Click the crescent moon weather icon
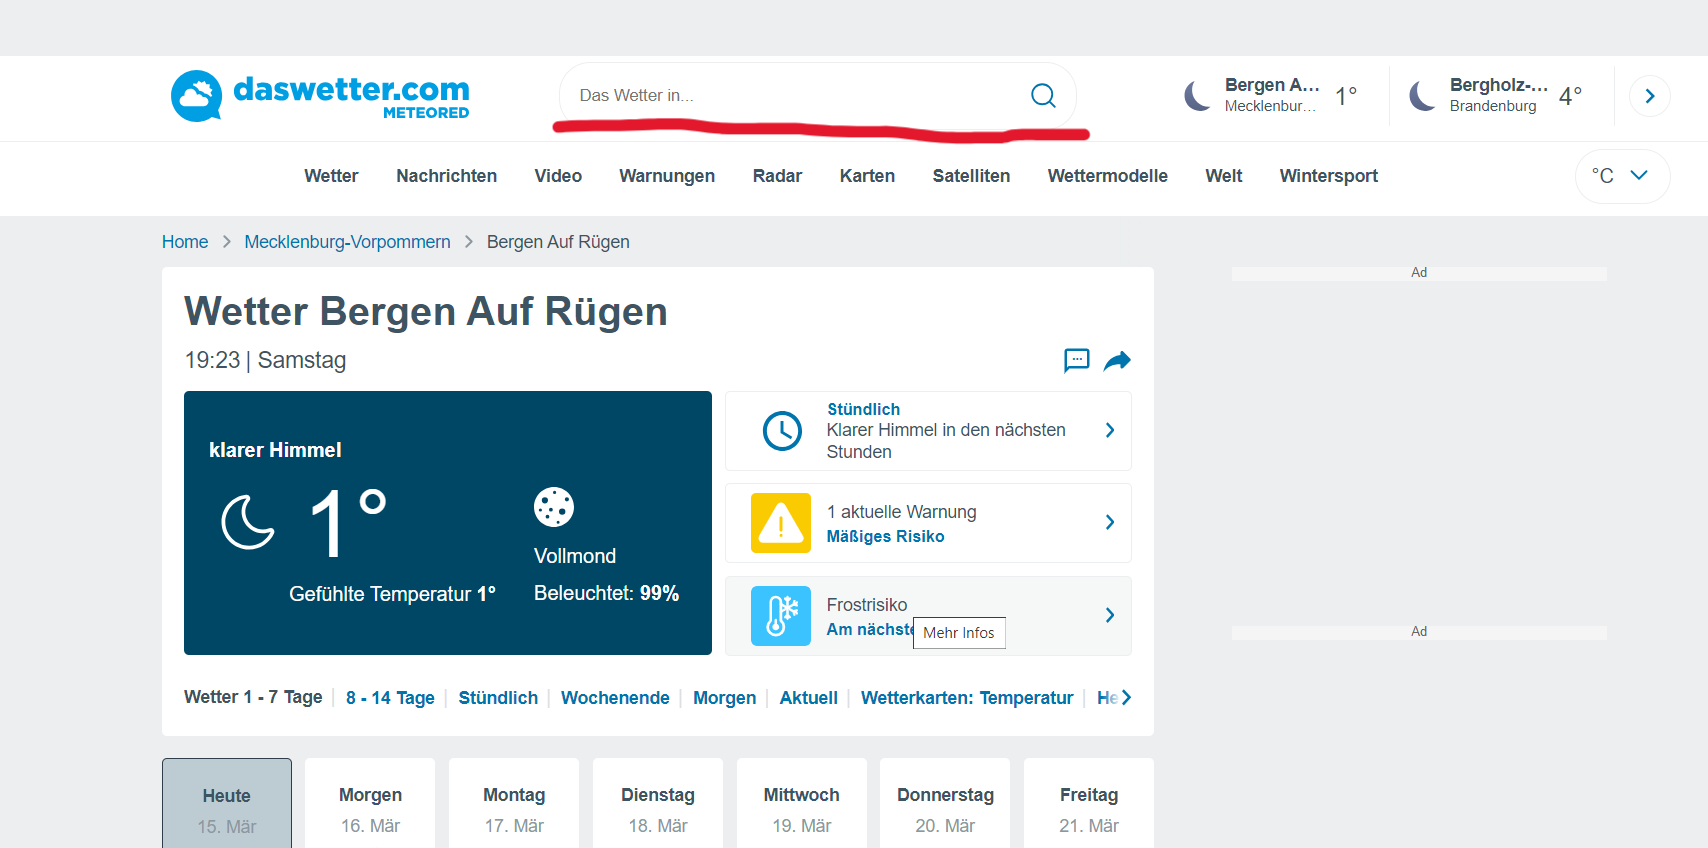The width and height of the screenshot is (1708, 848). coord(247,522)
